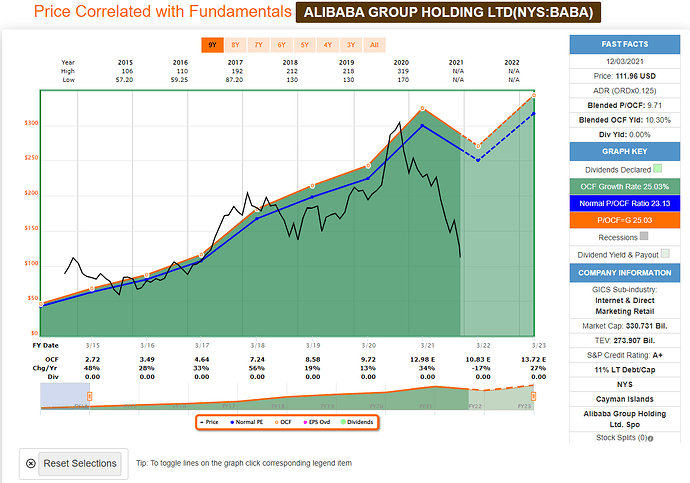Image resolution: width=690 pixels, height=483 pixels.
Task: Click the Blended P/OCF: 9.71 value
Action: tap(624, 105)
